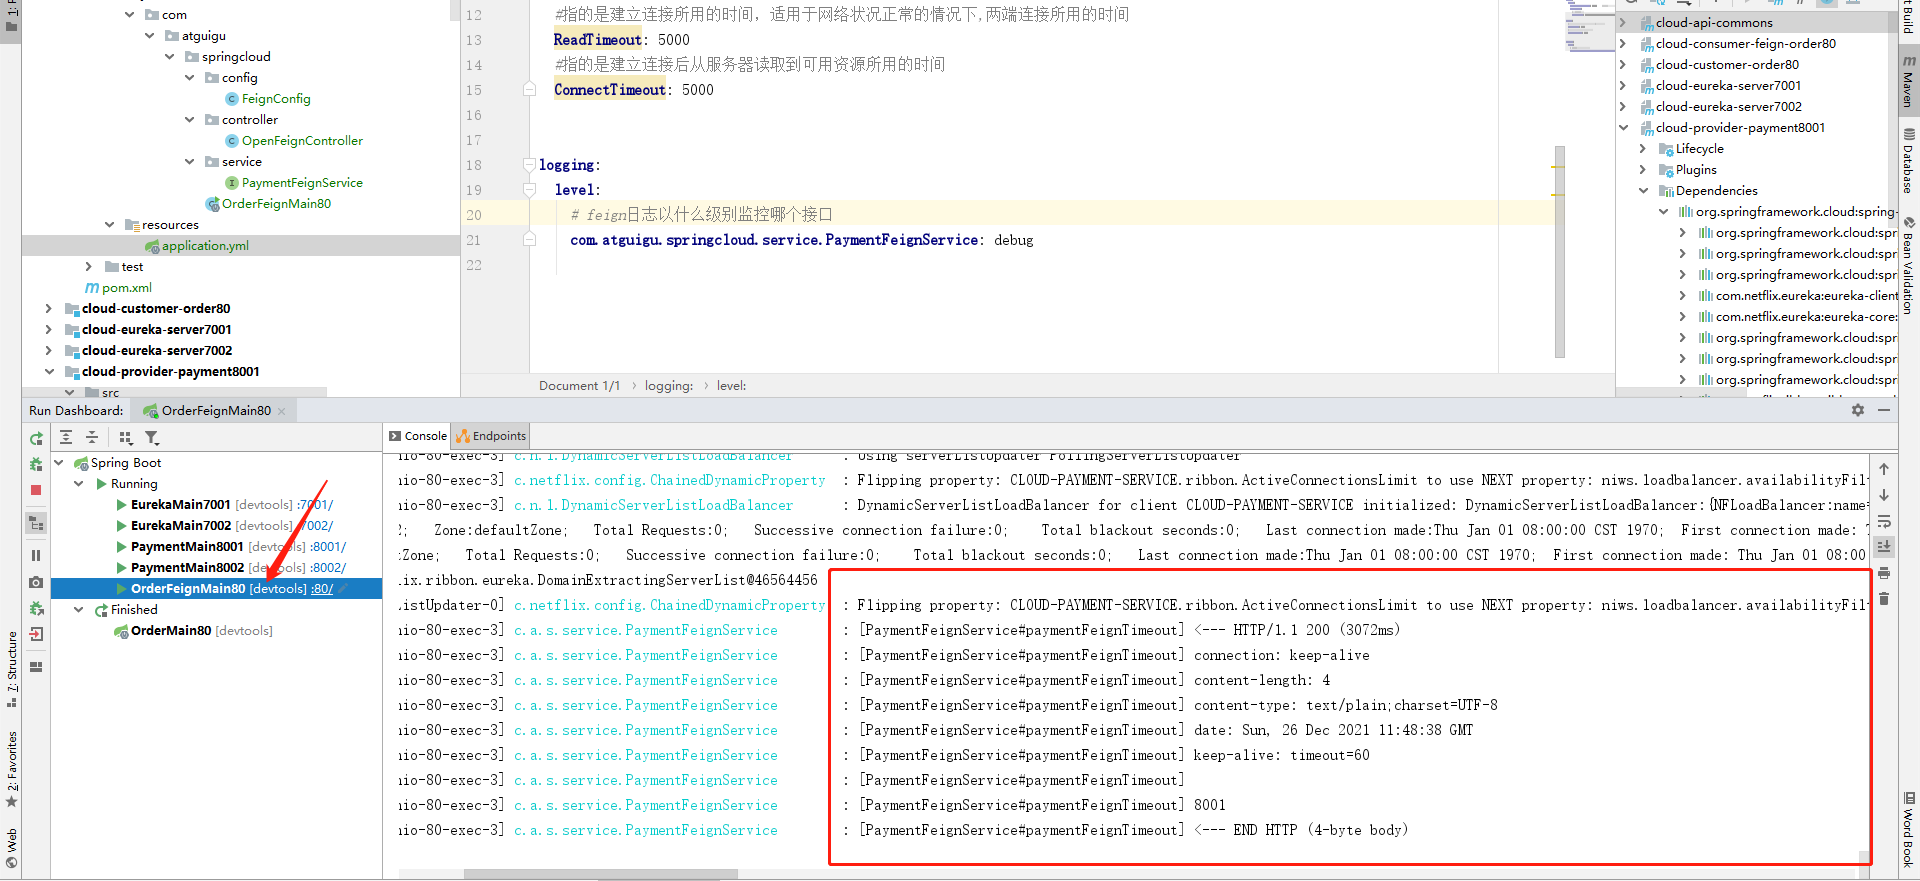Click the red exit arrow icon
This screenshot has width=1920, height=881.
pyautogui.click(x=36, y=634)
